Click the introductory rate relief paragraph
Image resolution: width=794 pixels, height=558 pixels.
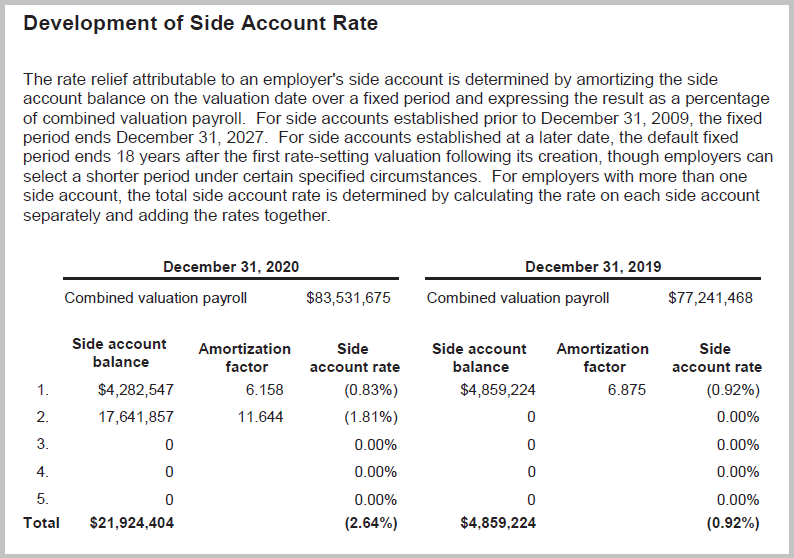coord(395,147)
